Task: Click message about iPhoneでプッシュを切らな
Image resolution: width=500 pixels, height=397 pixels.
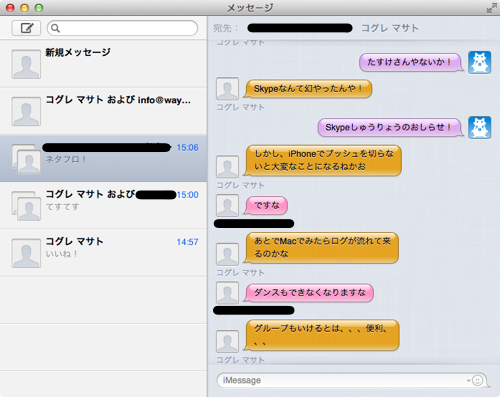Action: (322, 160)
